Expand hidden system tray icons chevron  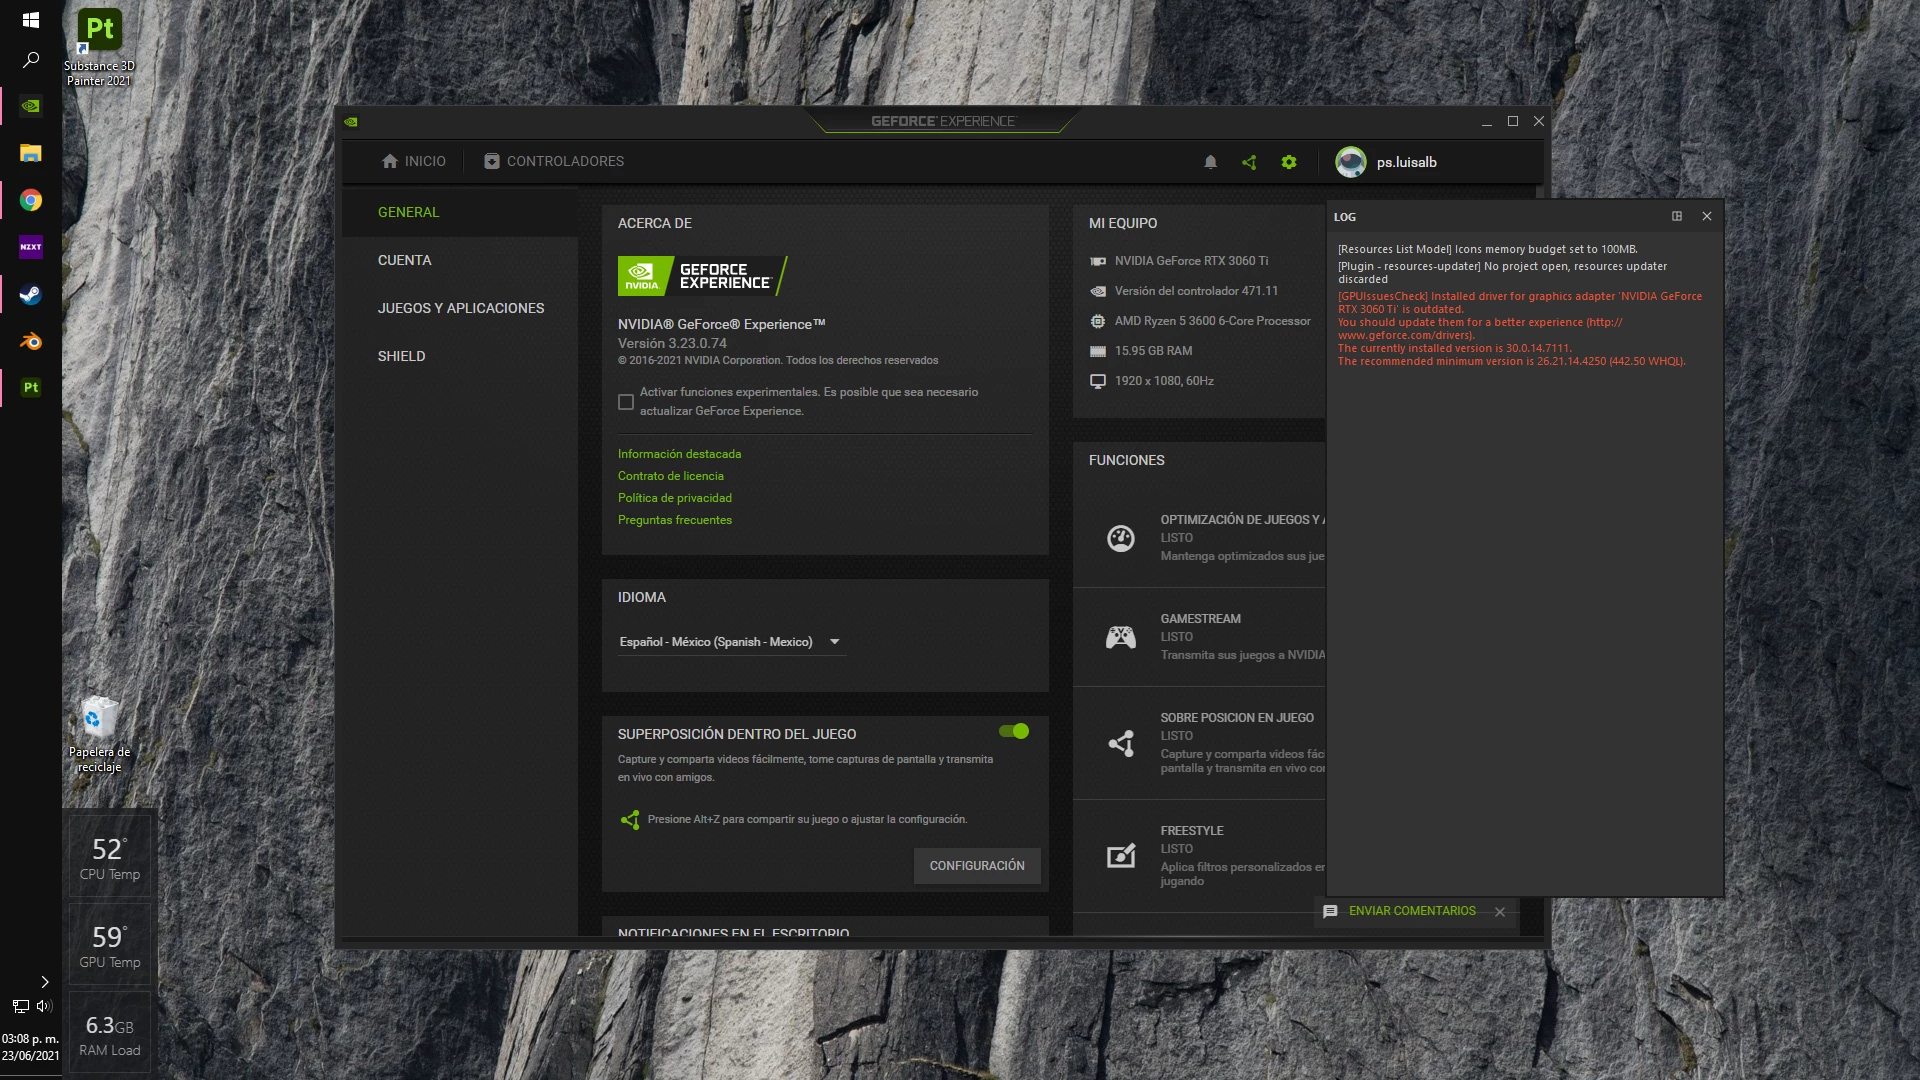click(x=44, y=982)
